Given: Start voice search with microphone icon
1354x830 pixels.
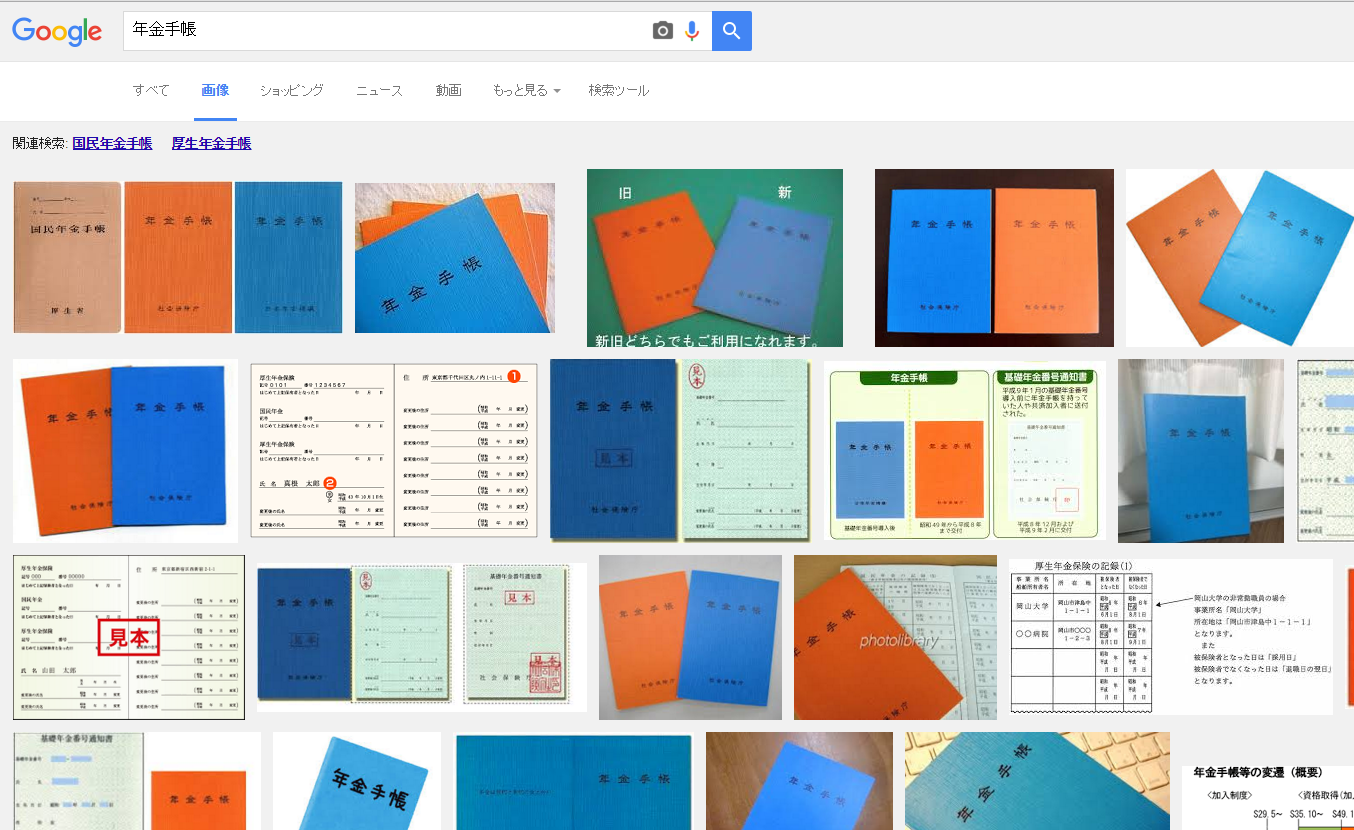Looking at the screenshot, I should [x=691, y=31].
